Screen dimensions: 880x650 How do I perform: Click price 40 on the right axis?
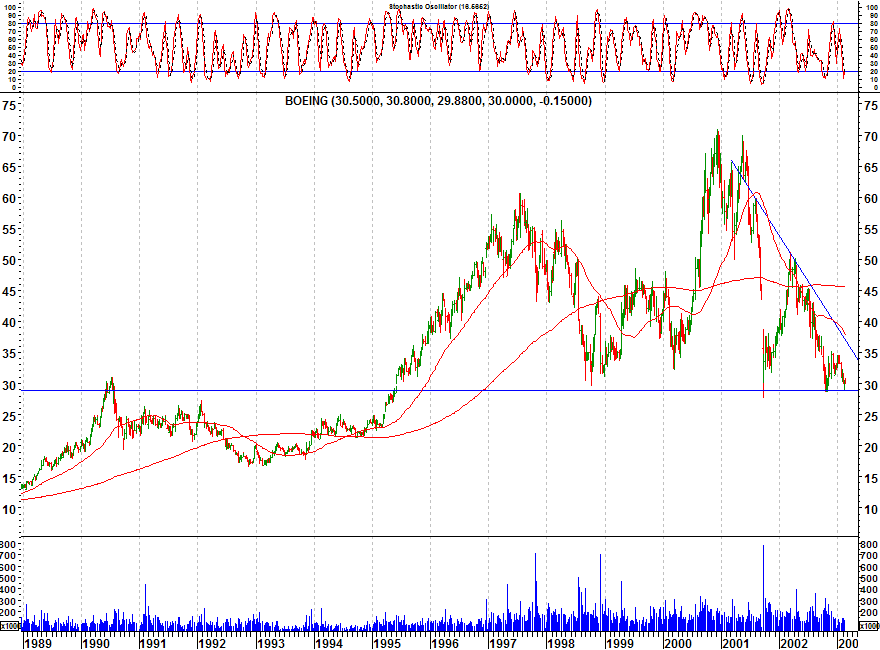(871, 323)
